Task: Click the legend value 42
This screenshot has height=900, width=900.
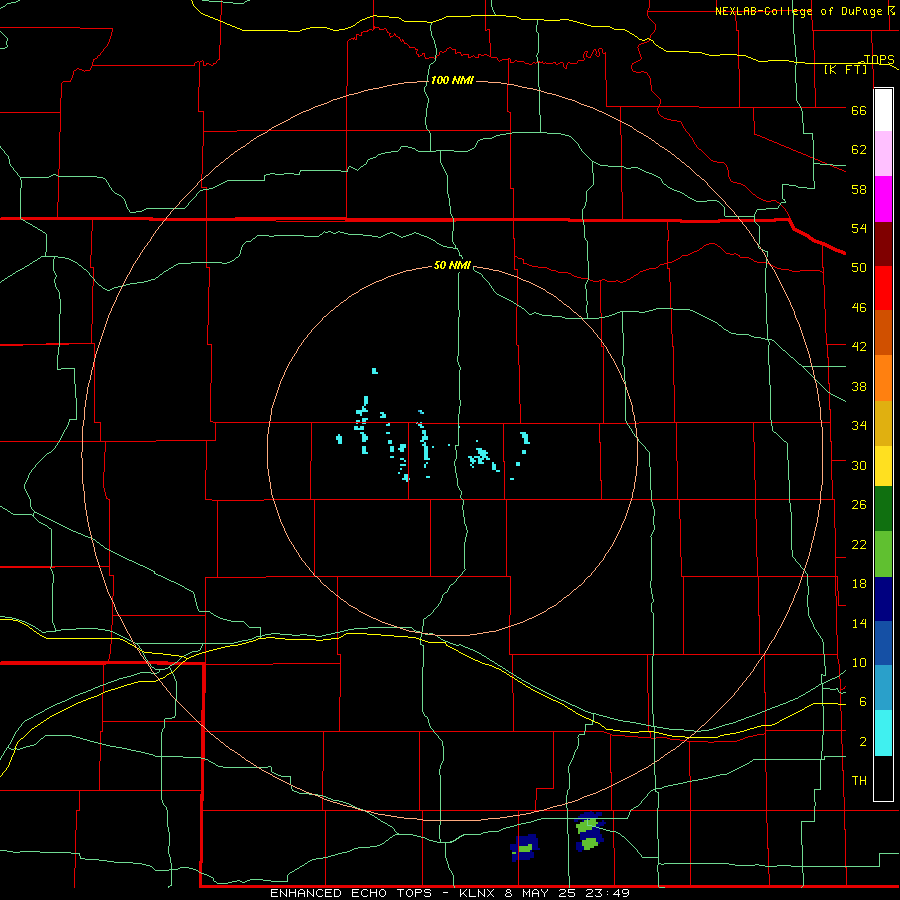Action: click(x=859, y=347)
